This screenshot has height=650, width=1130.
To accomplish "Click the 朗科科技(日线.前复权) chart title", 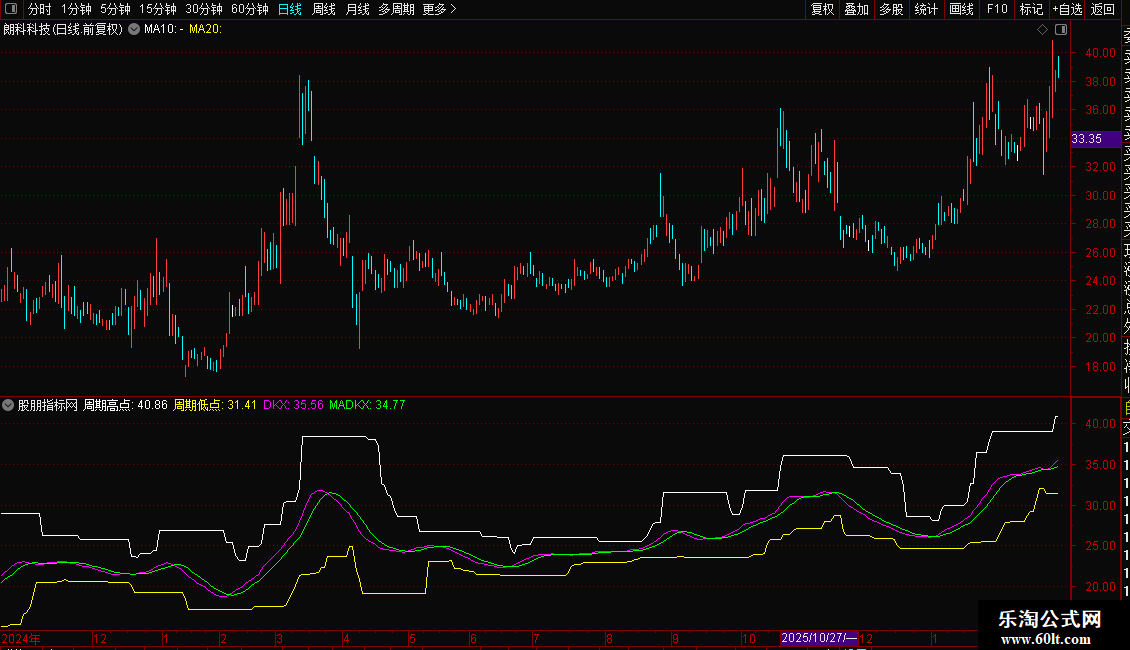I will (63, 29).
